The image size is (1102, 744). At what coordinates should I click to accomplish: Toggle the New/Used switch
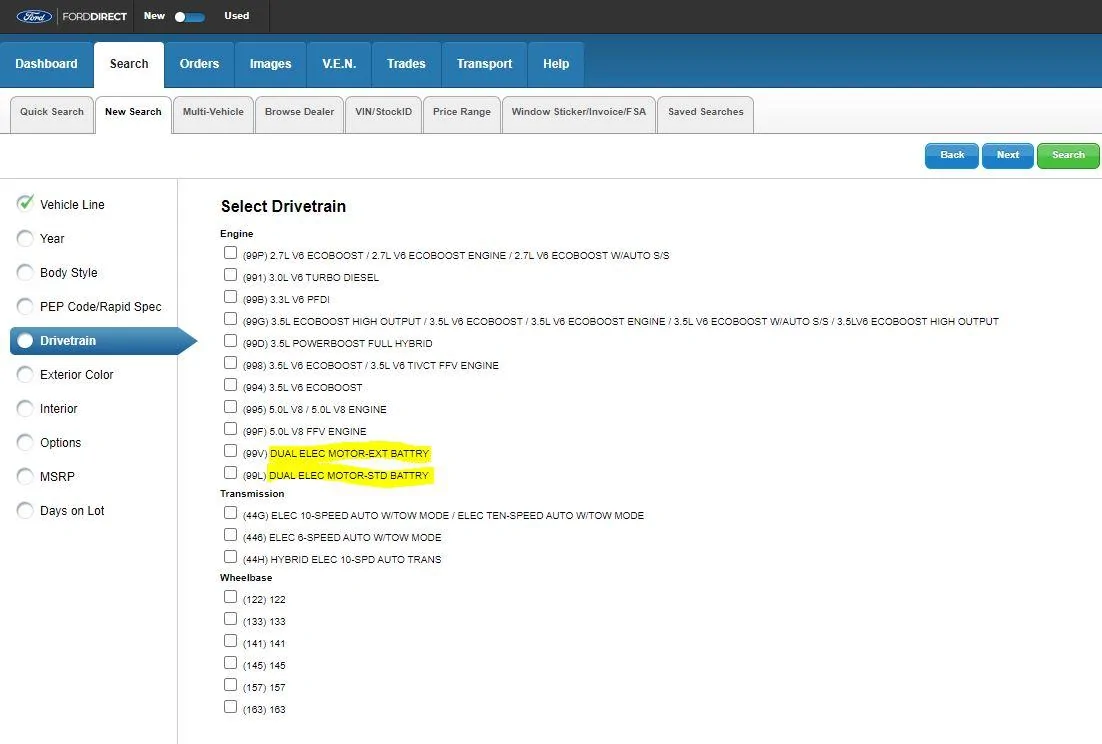pos(189,17)
